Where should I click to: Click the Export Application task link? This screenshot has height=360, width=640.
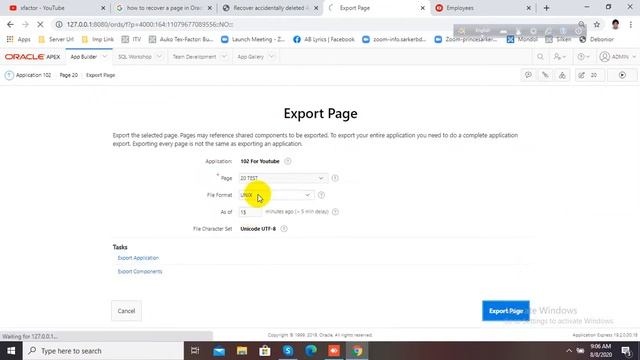[138, 258]
